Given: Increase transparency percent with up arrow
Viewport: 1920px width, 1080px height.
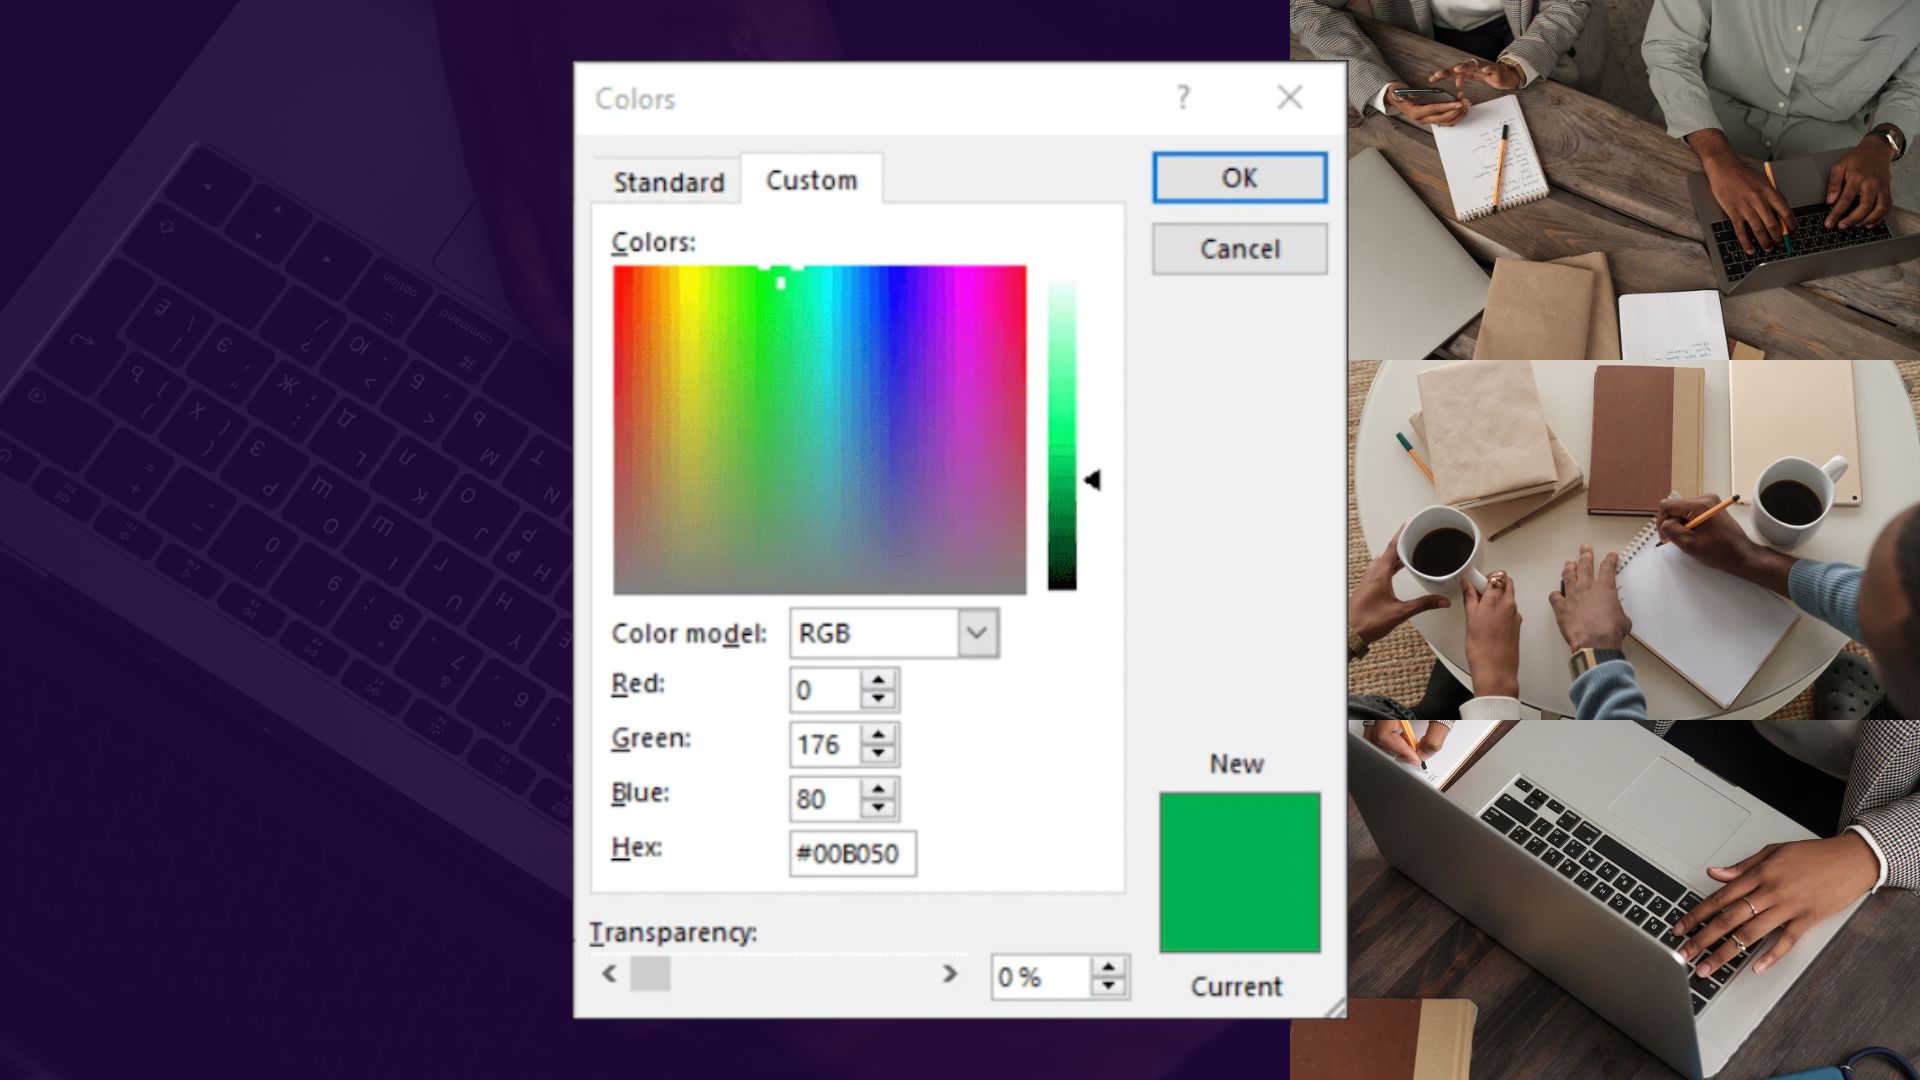Looking at the screenshot, I should tap(1108, 967).
